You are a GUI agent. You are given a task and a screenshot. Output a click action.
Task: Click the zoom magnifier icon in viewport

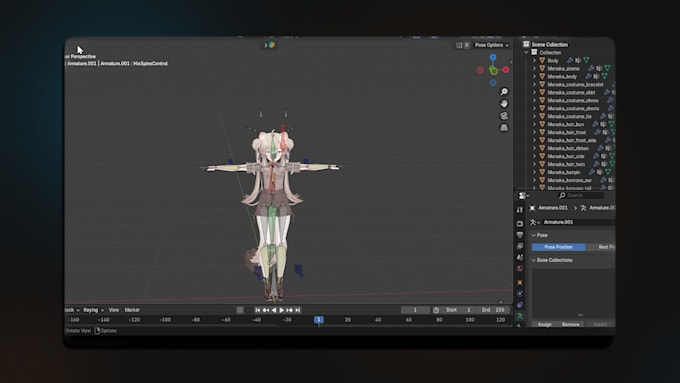[504, 92]
